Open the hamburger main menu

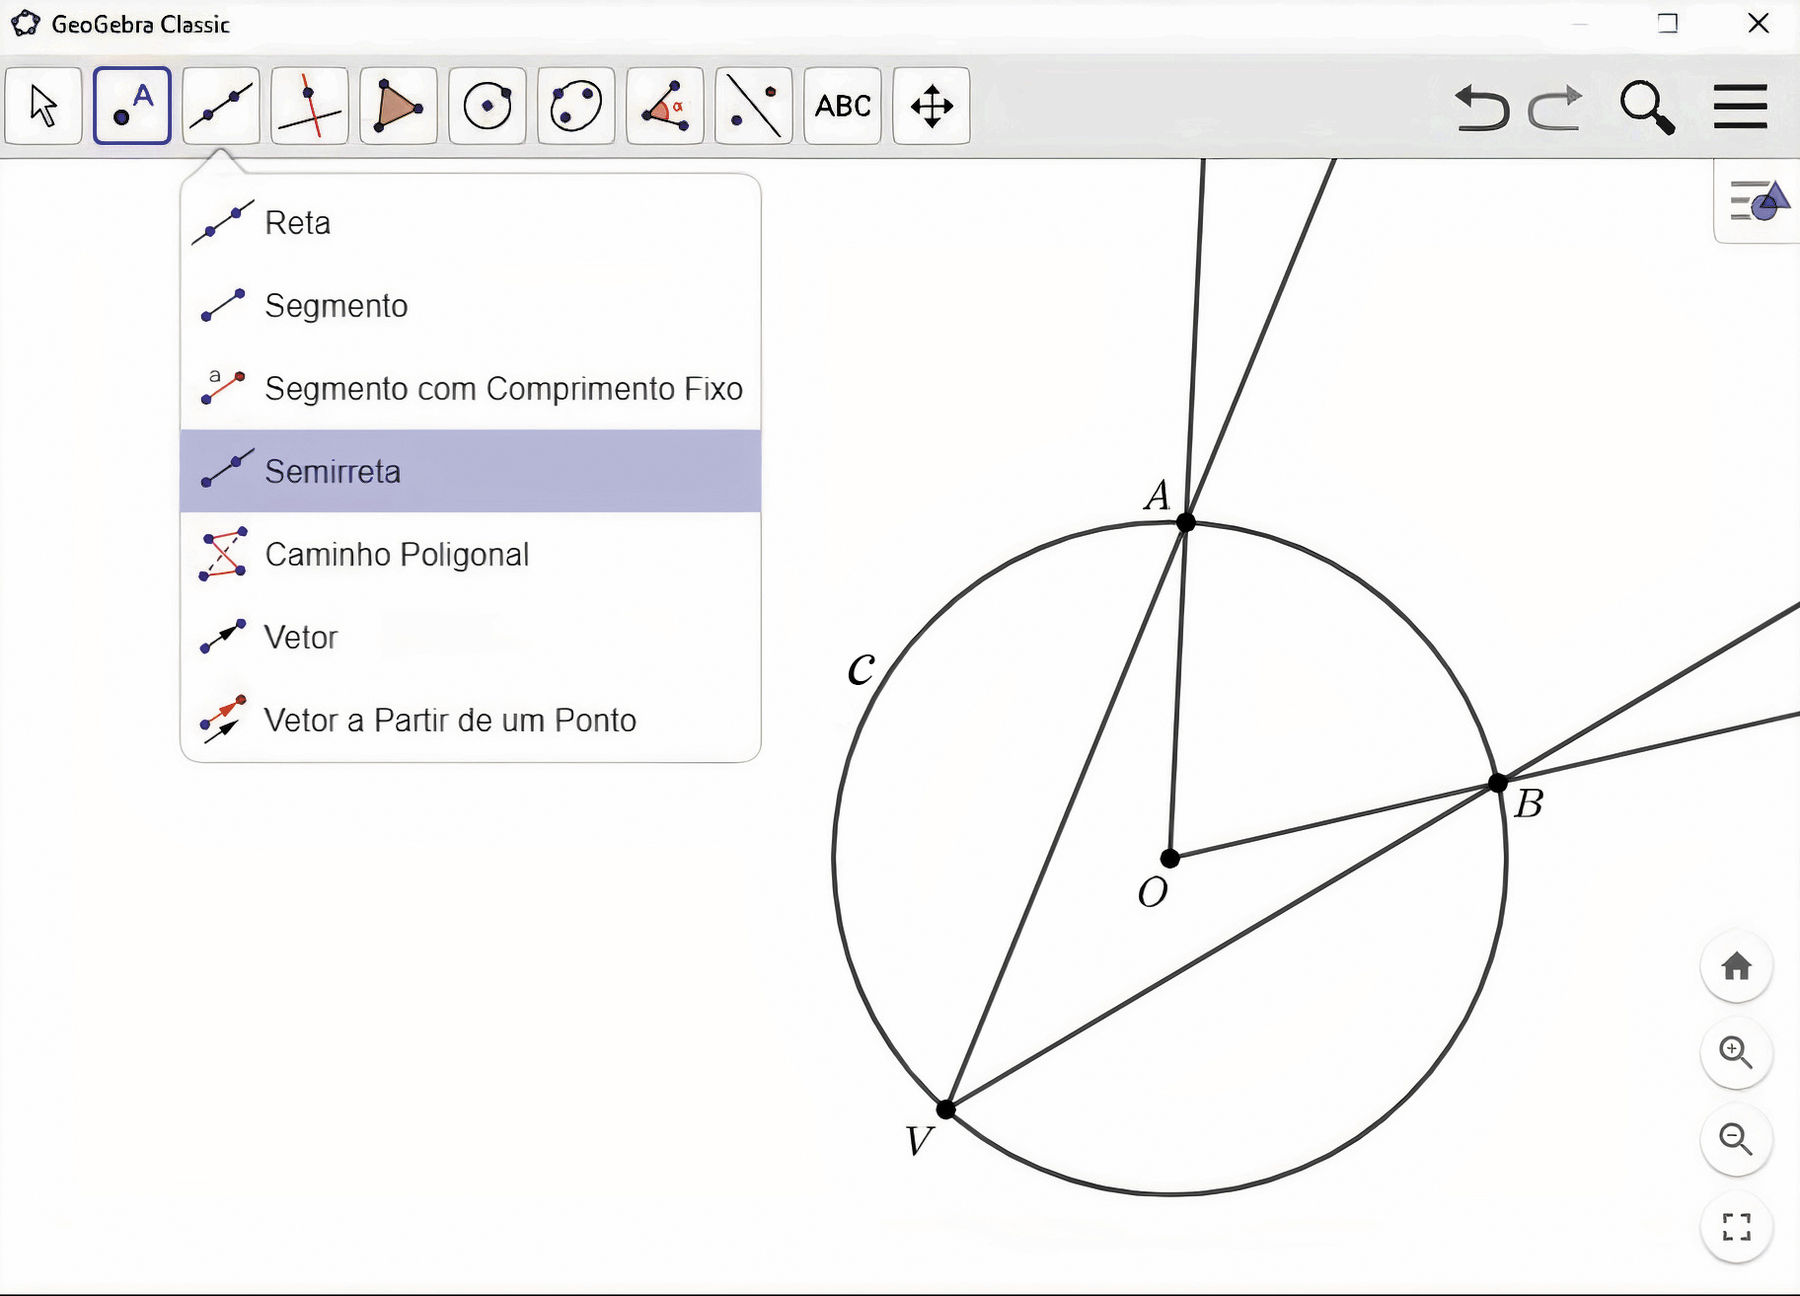click(x=1741, y=107)
